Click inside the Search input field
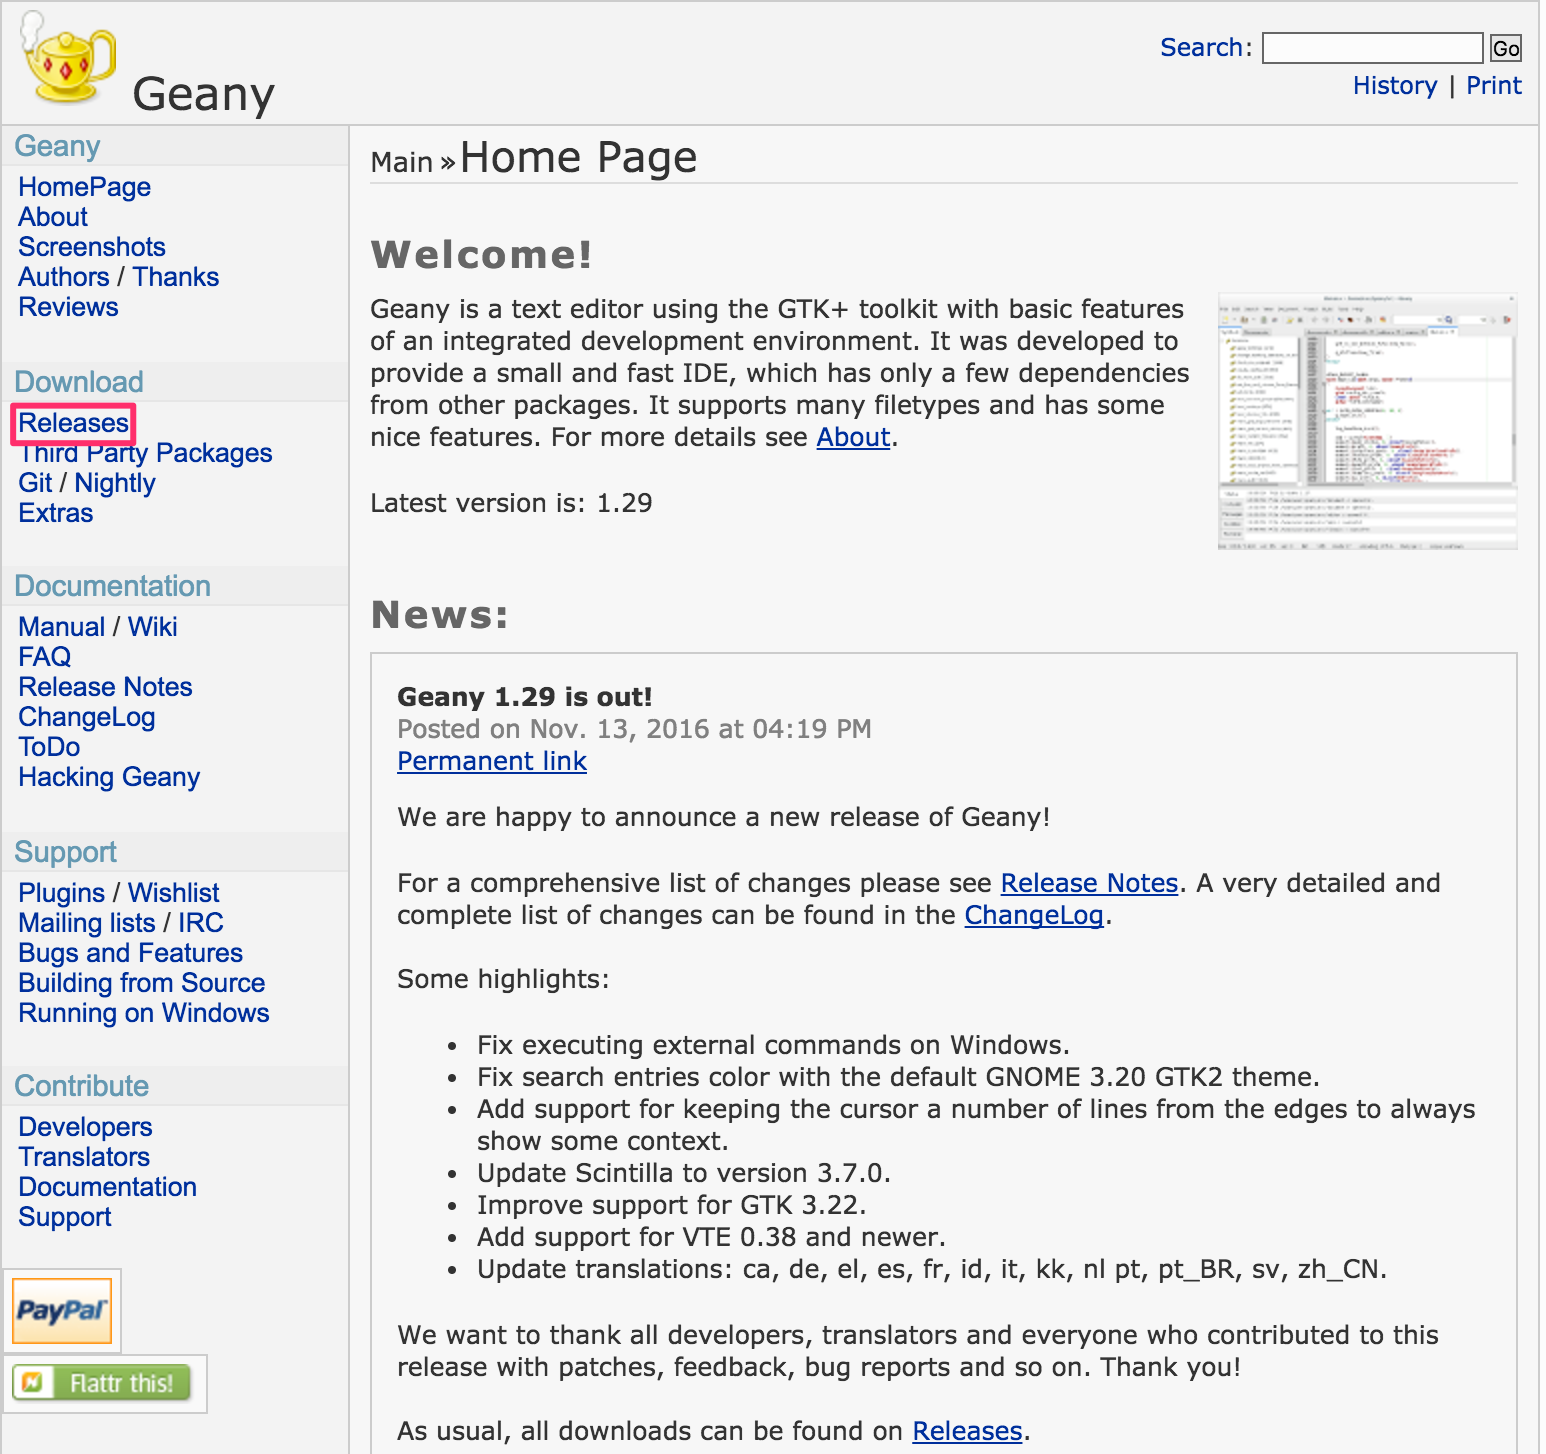Screen dimensions: 1546x1454 [1371, 48]
